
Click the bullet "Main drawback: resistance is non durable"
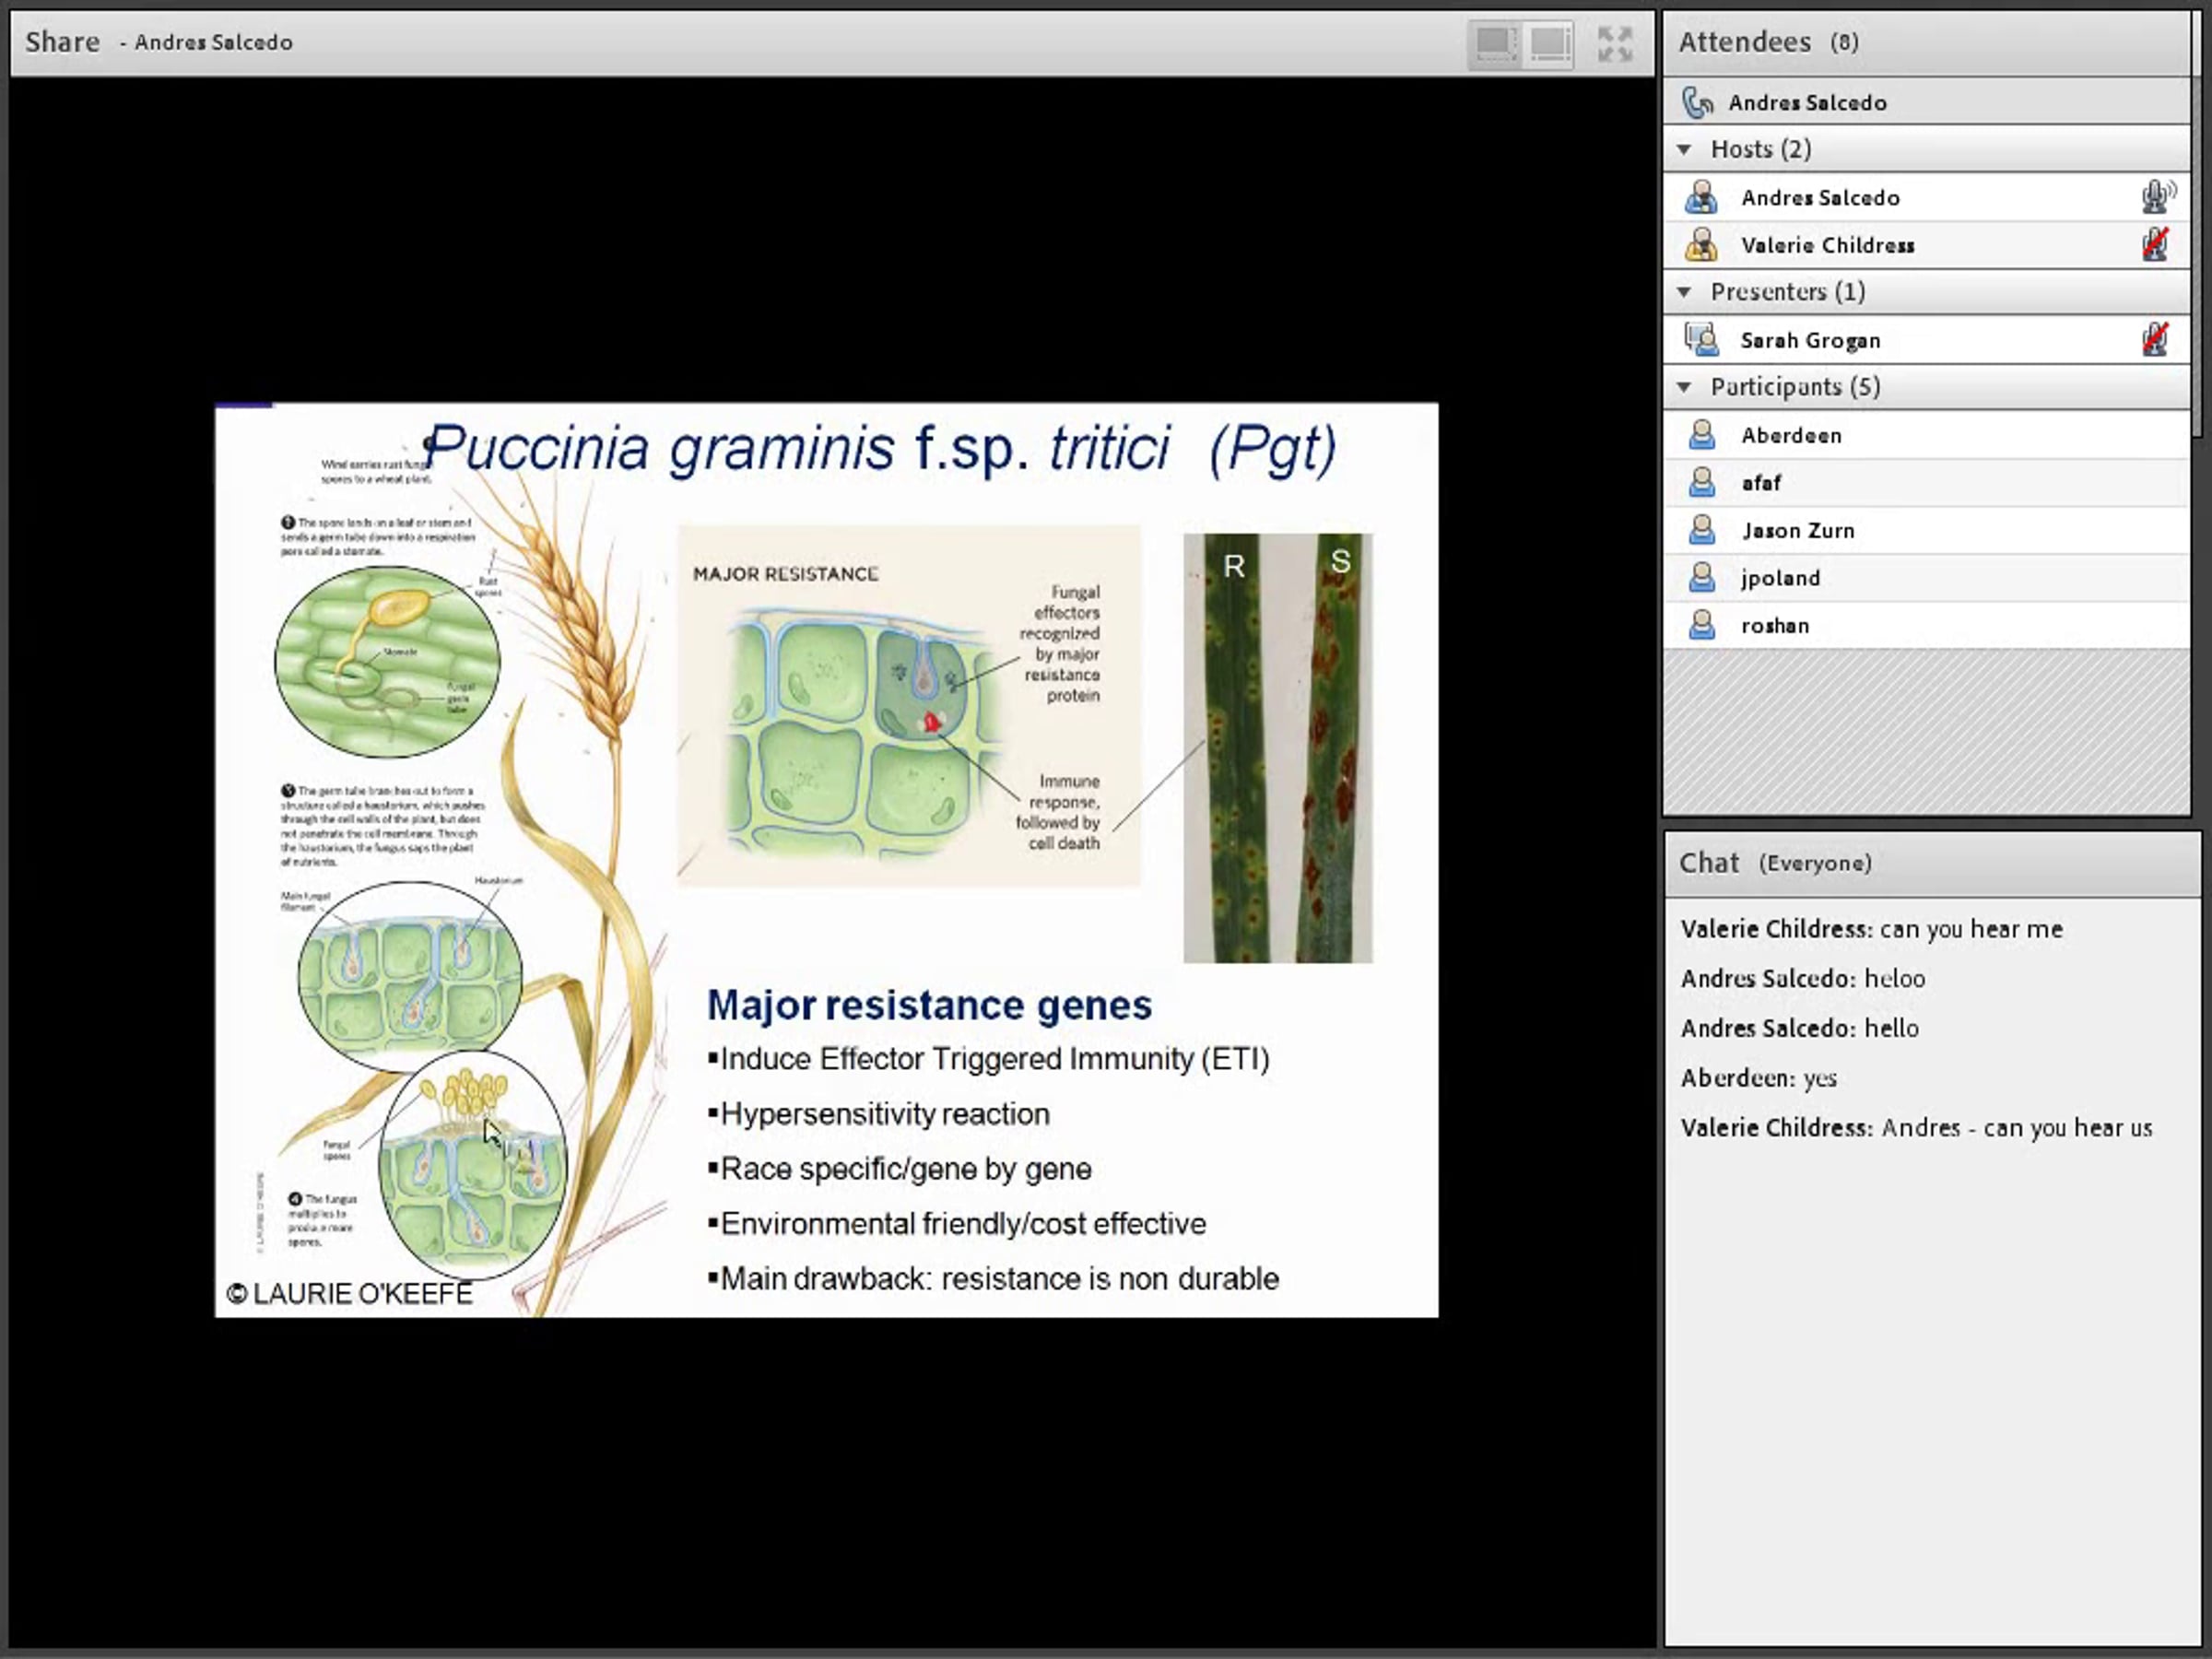pos(993,1279)
